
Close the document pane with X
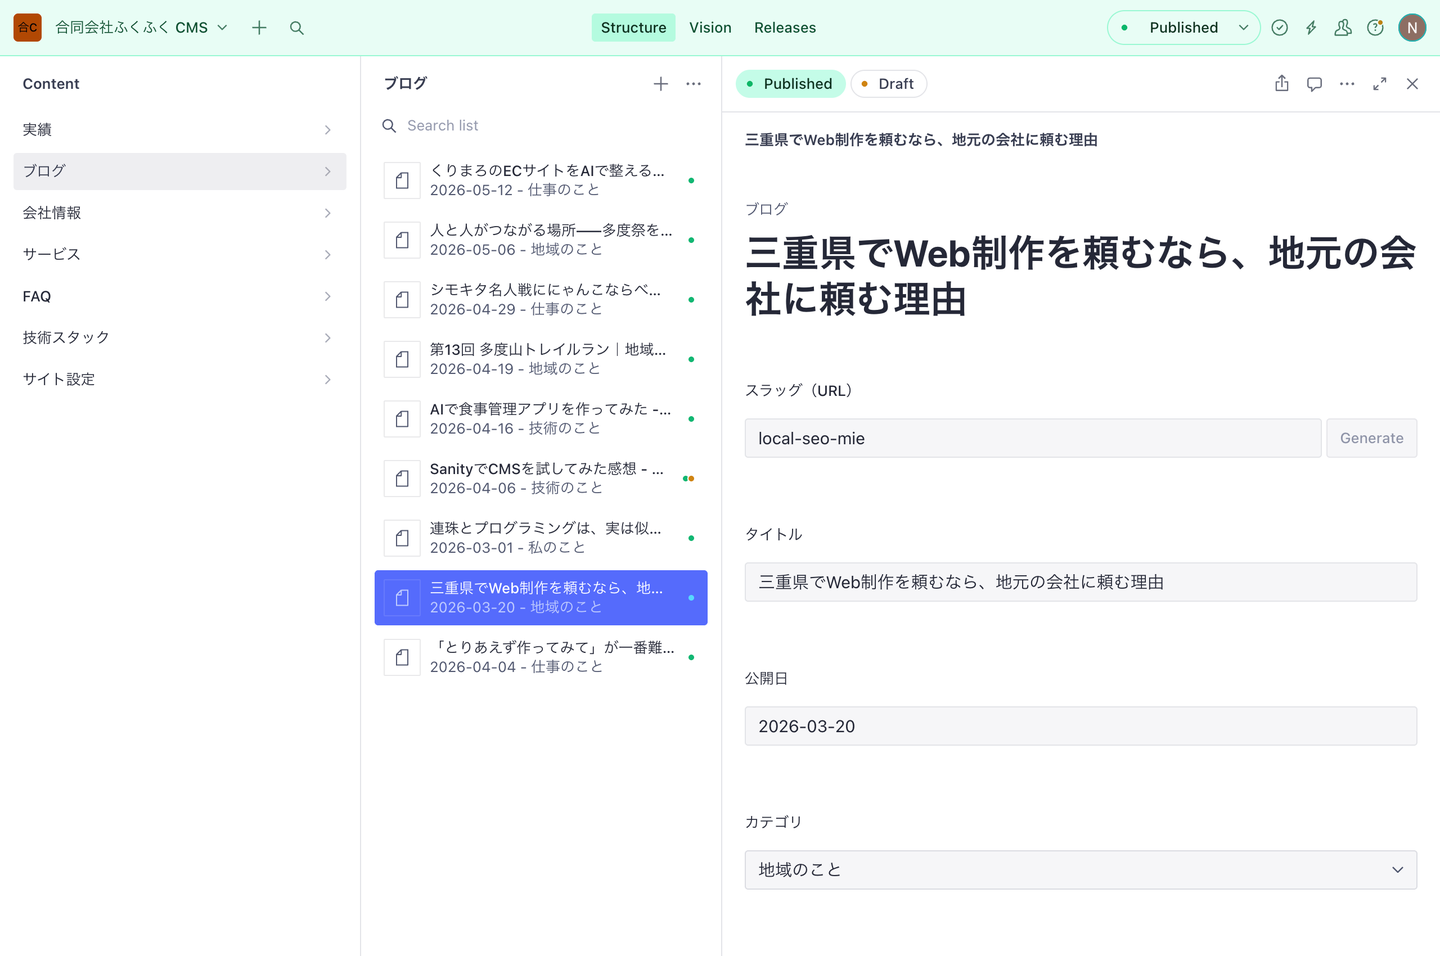point(1412,84)
